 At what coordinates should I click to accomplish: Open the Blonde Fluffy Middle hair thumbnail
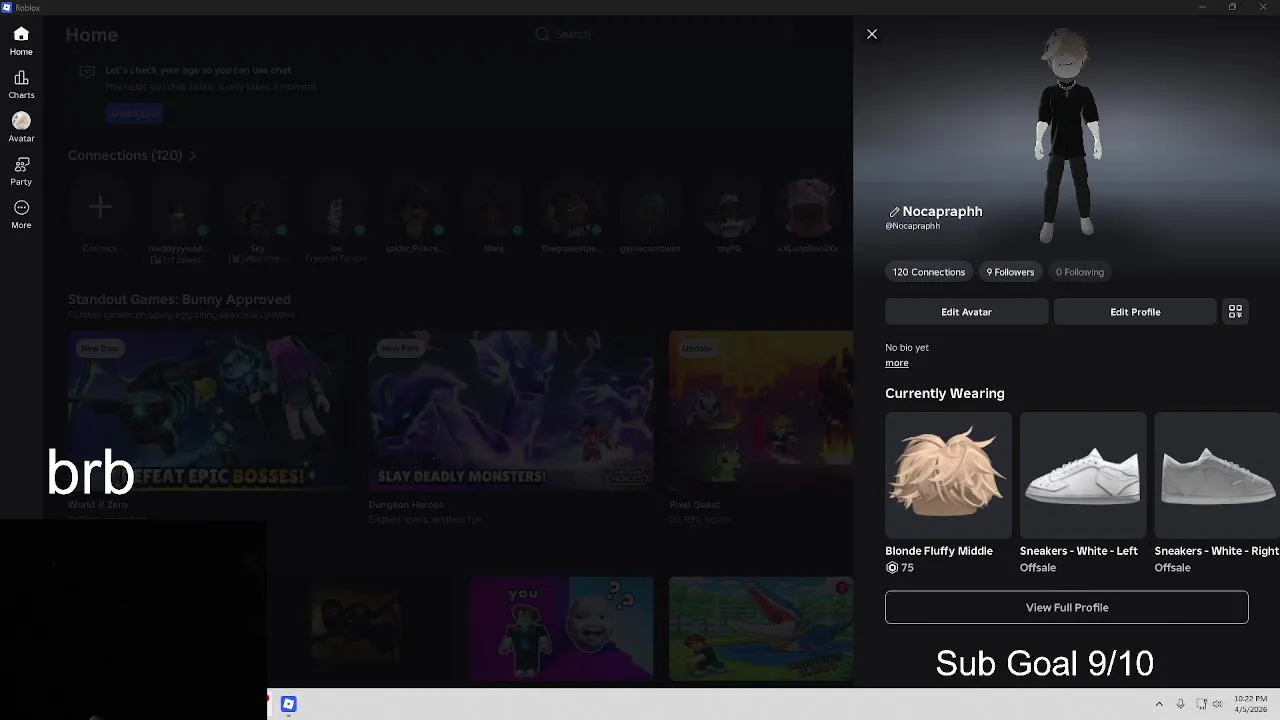click(x=948, y=475)
